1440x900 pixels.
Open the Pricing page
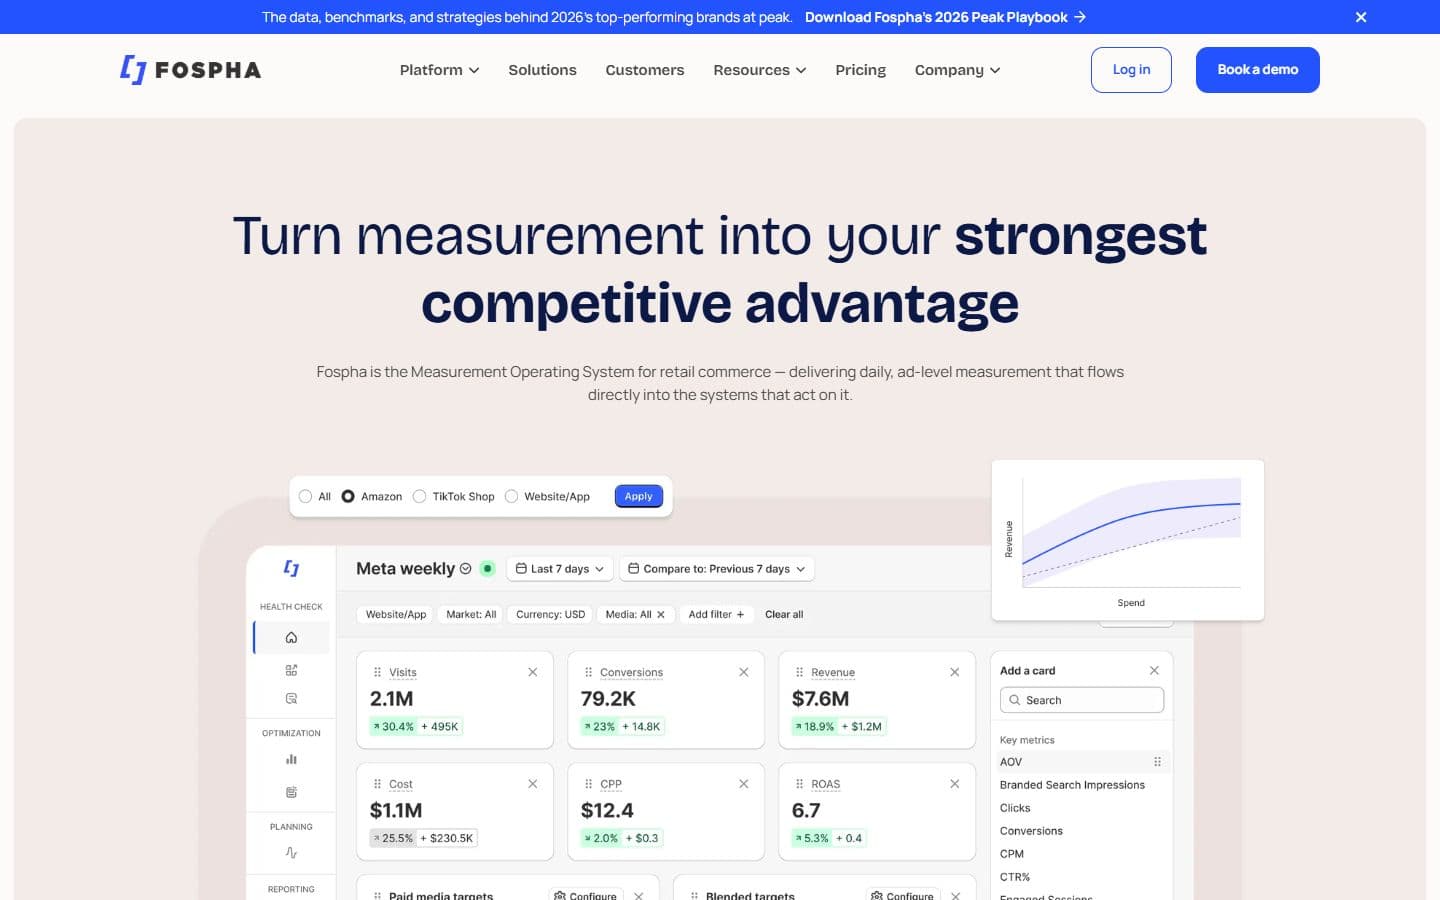tap(860, 70)
